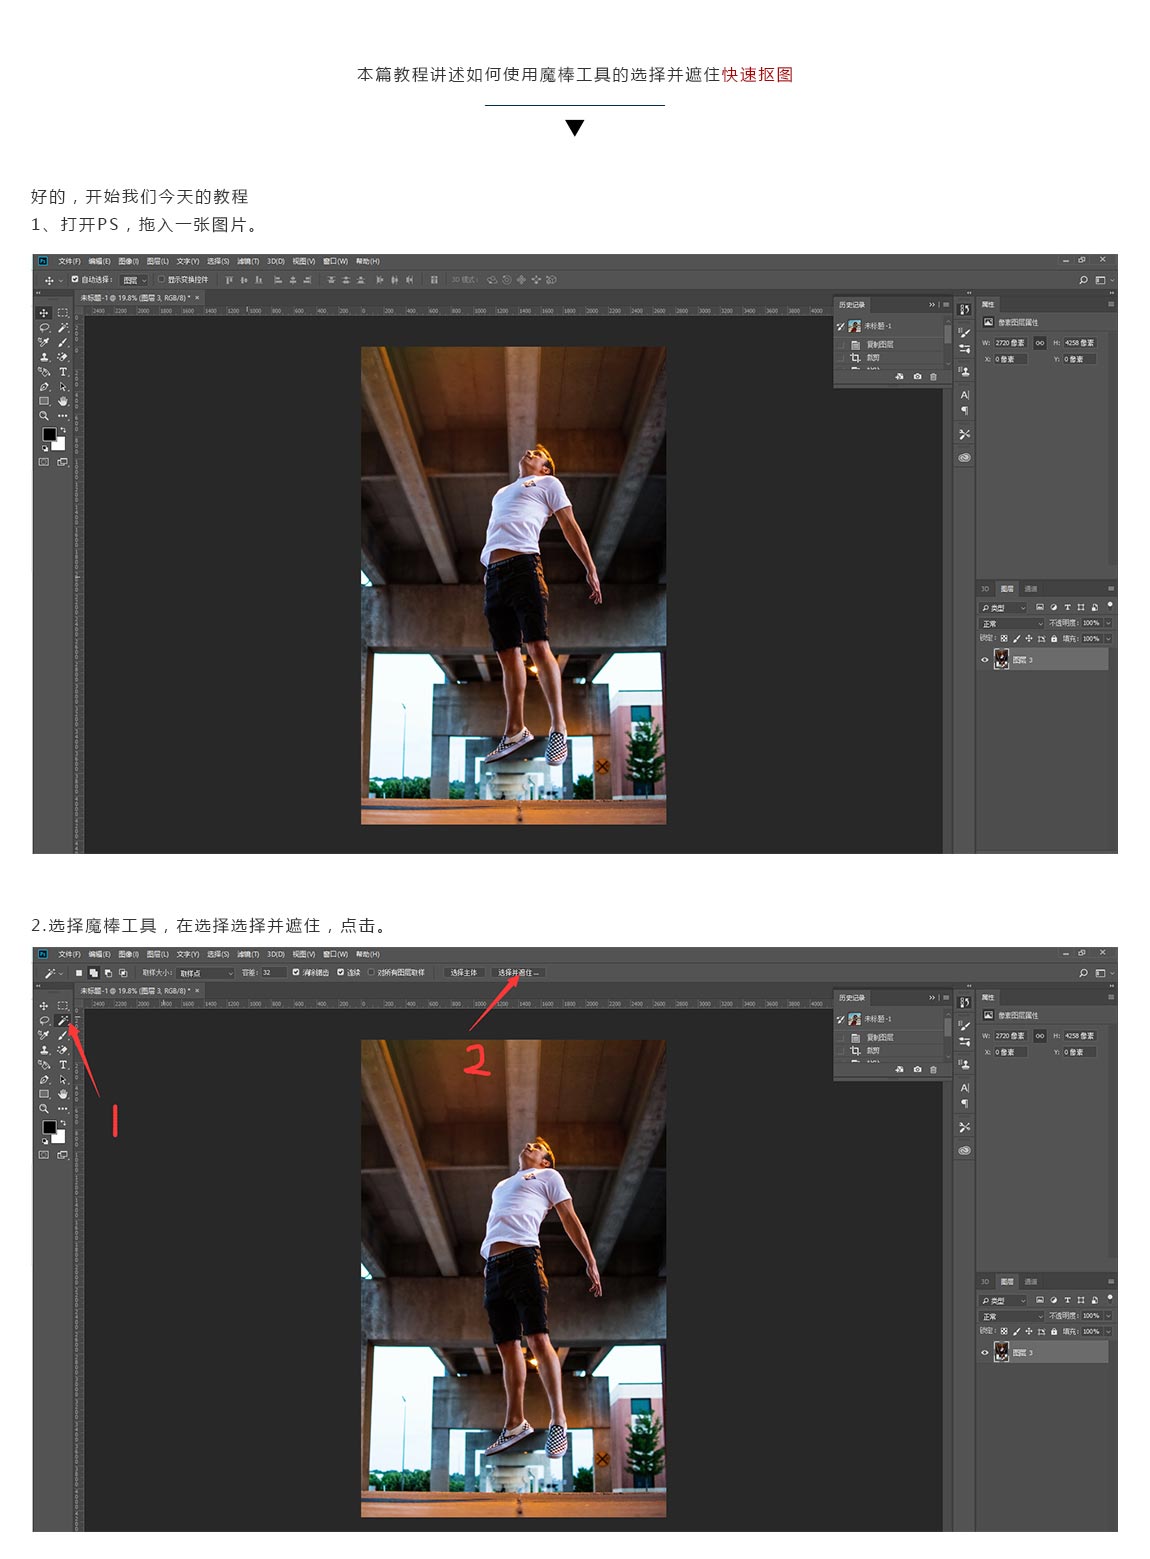Toggle the 消除锯齿 anti-alias checkbox

296,973
